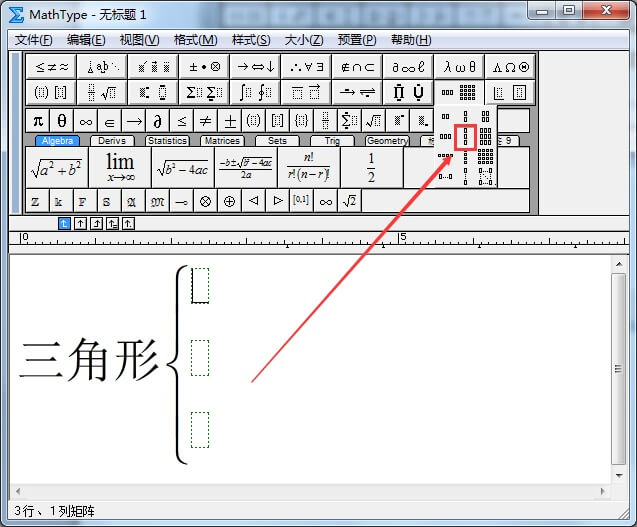
Task: Open the relational symbols palette (≤≠≈)
Action: point(51,67)
